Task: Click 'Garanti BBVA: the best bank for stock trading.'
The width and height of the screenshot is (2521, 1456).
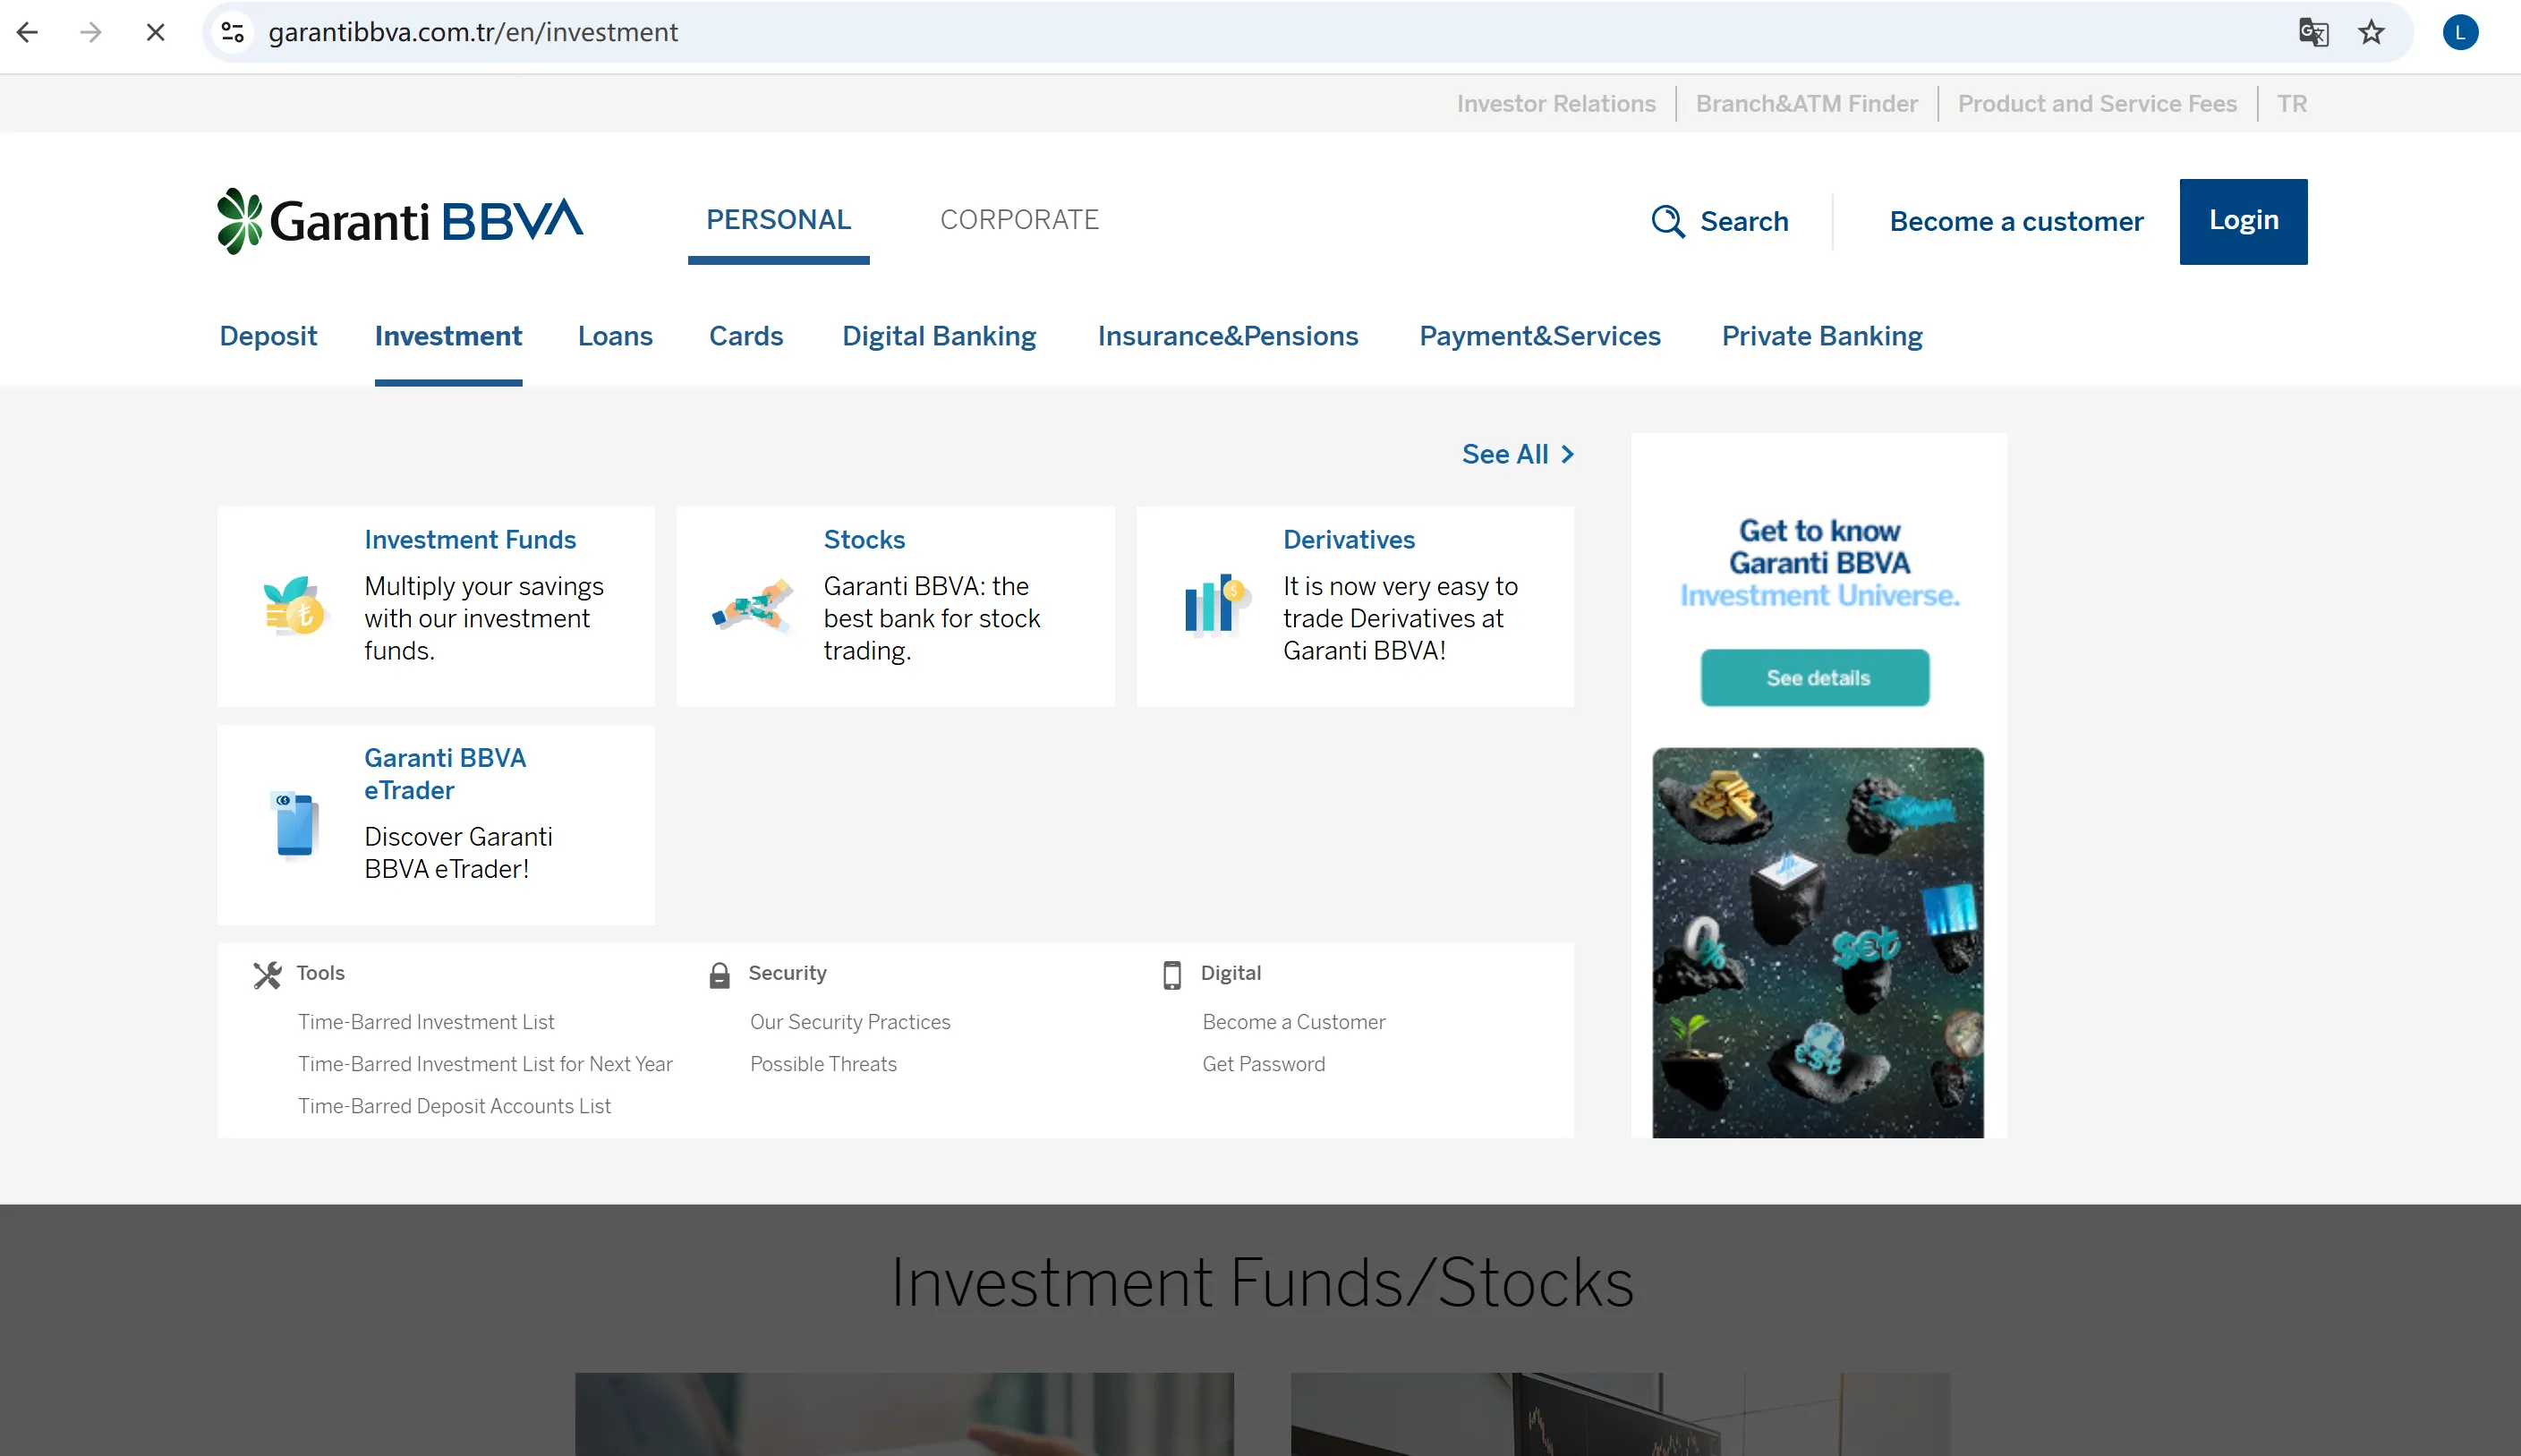Action: tap(932, 618)
